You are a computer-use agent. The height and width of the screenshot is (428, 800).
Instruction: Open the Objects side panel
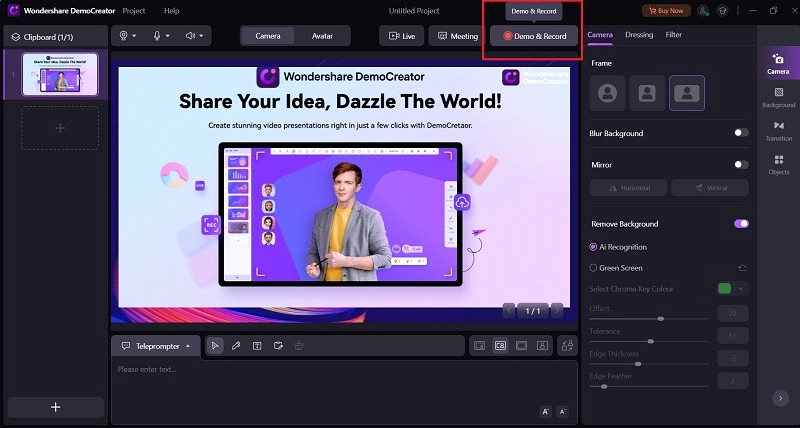point(779,165)
